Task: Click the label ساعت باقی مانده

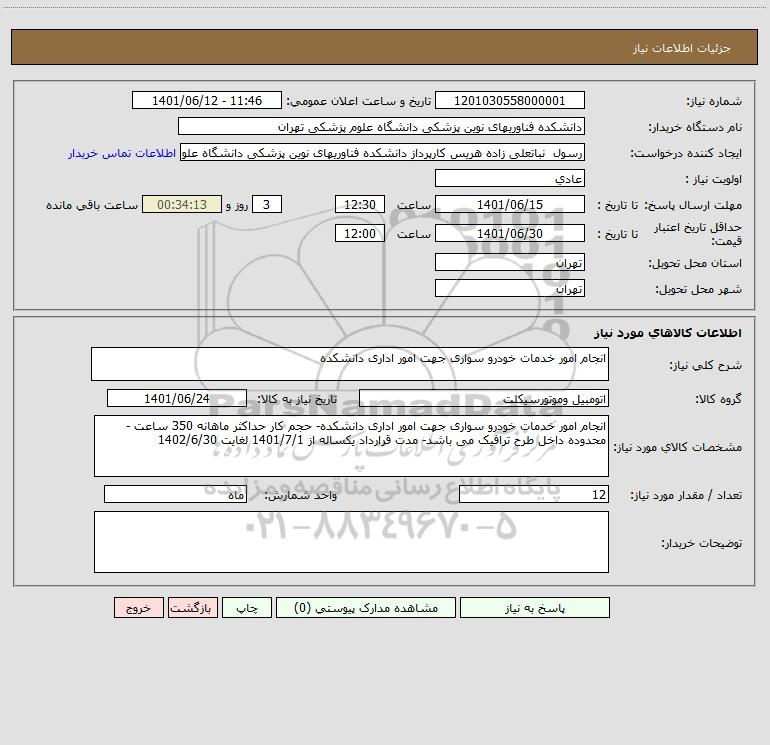Action: click(x=92, y=205)
